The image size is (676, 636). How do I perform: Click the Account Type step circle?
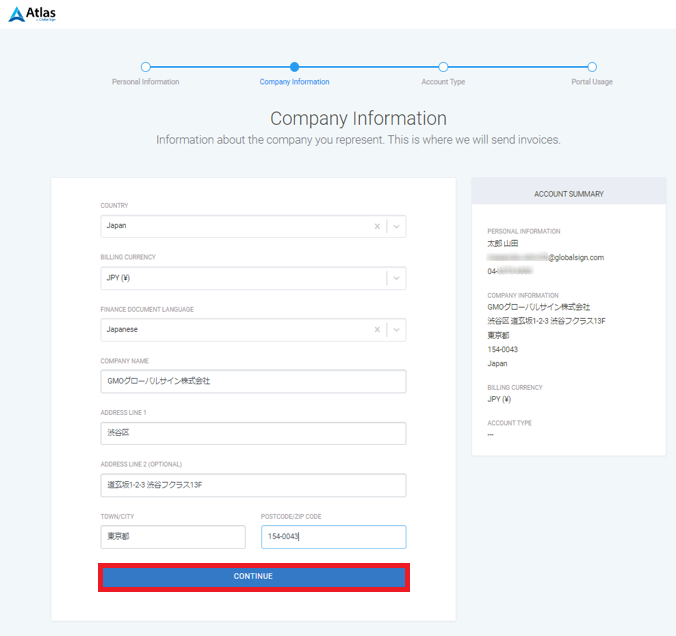coord(443,67)
